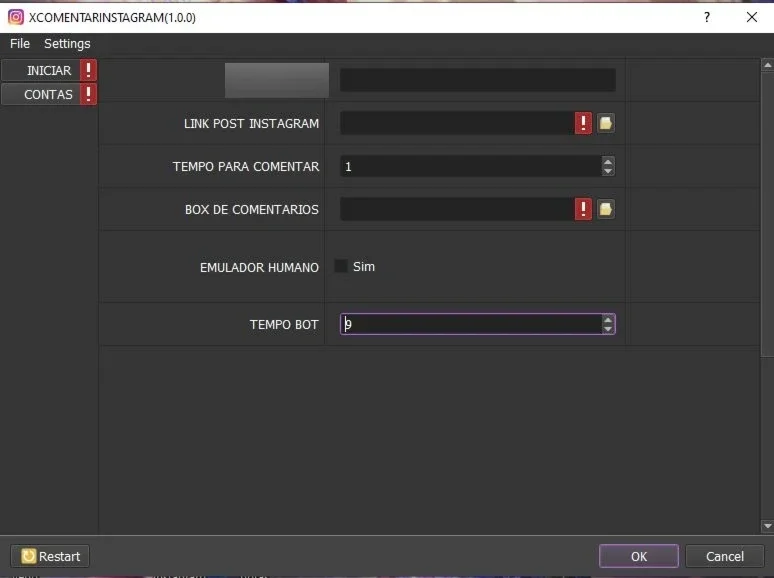Click the BOX DE COMENTARIOS label
This screenshot has width=774, height=578.
(252, 209)
